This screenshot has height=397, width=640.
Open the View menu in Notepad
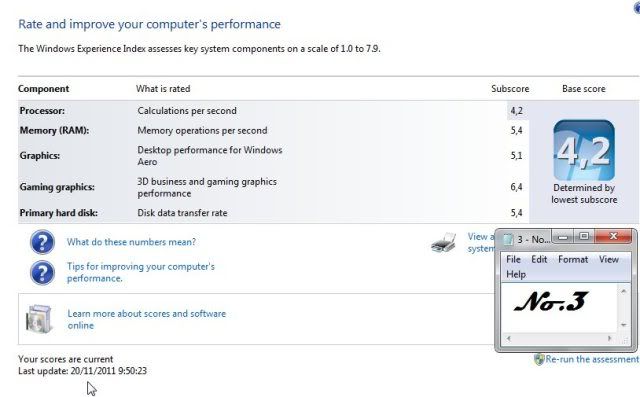click(609, 259)
